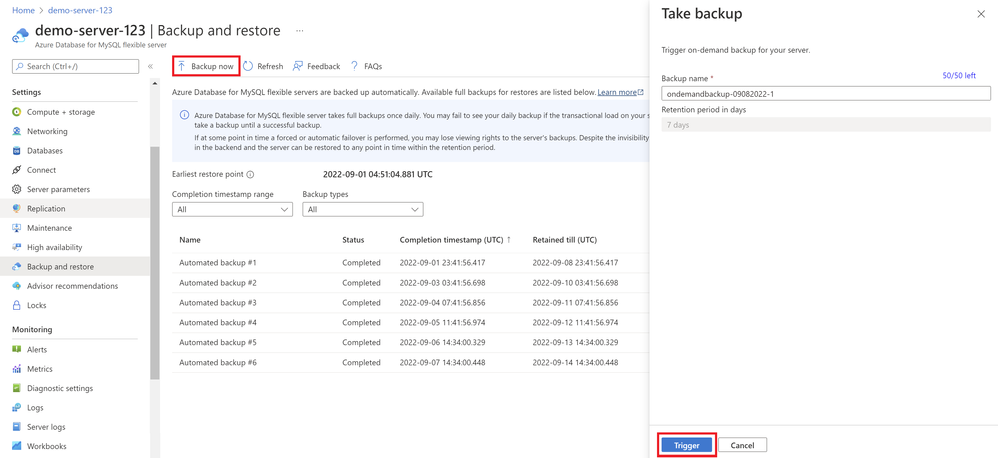The height and width of the screenshot is (458, 998).
Task: Click the Diagnostic settings icon
Action: [17, 388]
